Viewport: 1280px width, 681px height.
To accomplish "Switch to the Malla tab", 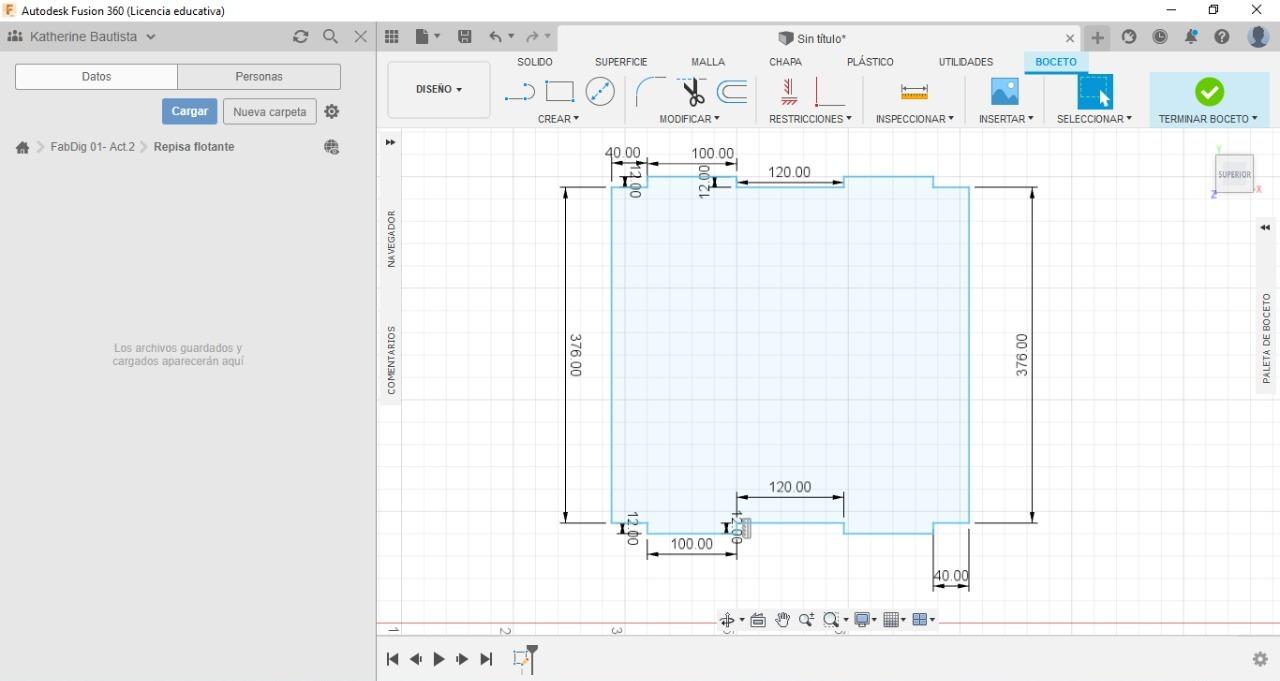I will (708, 62).
